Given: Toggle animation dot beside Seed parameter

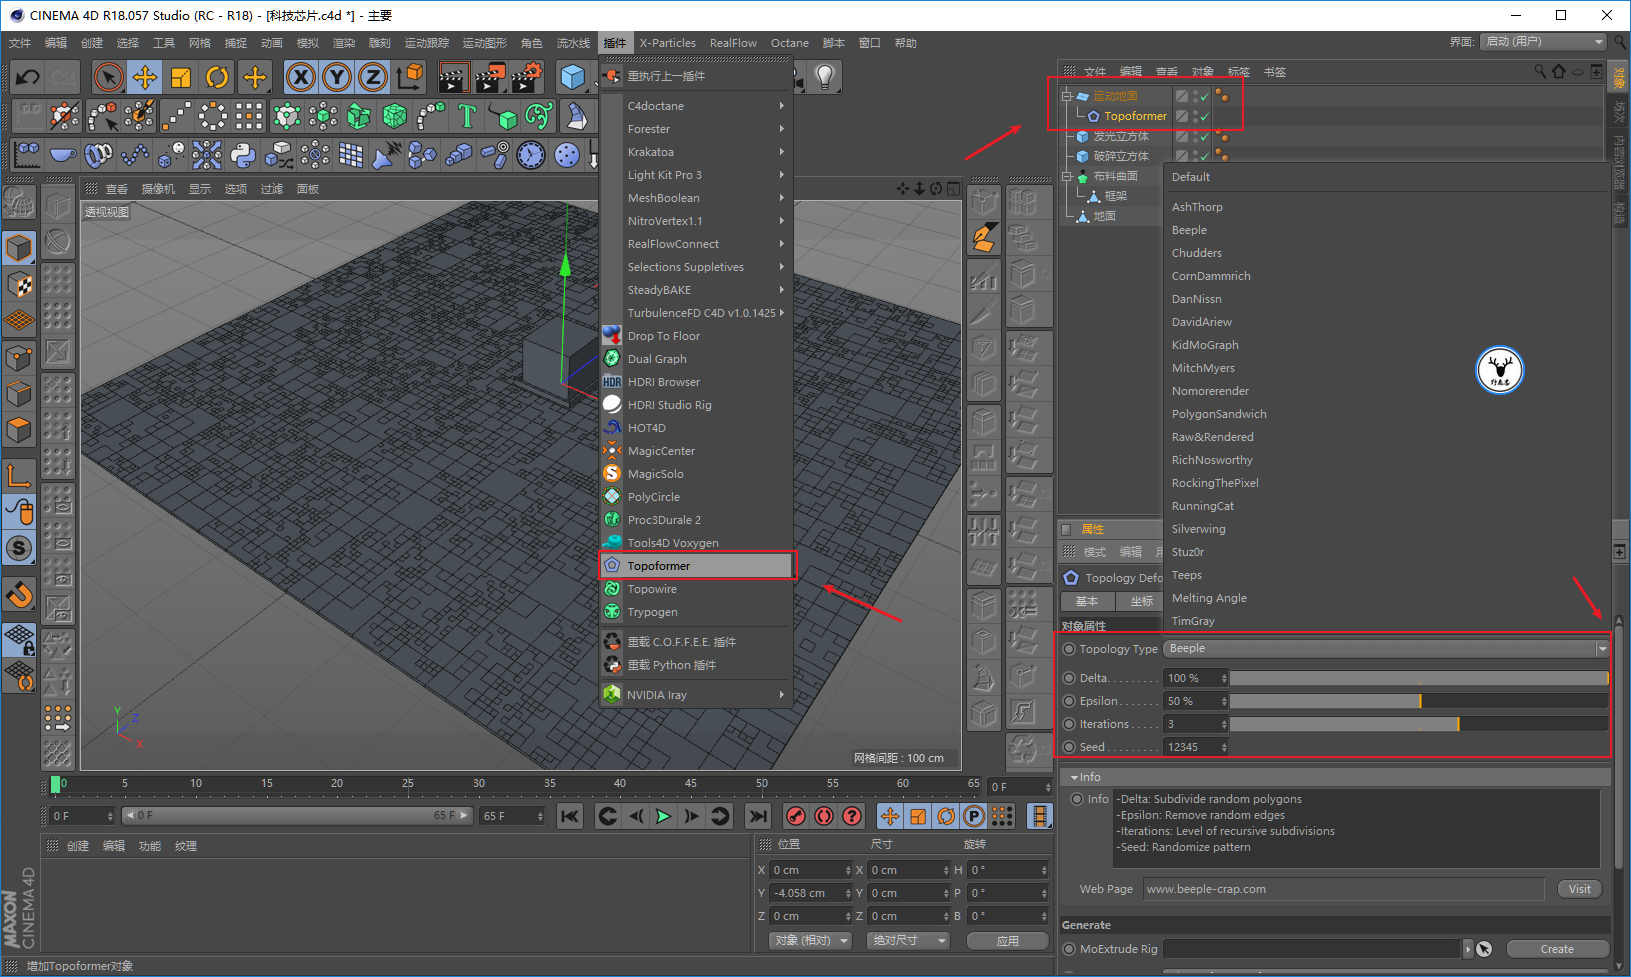Looking at the screenshot, I should tap(1069, 747).
